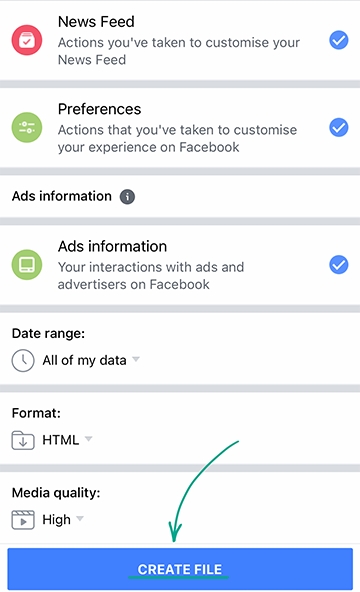Uncheck the Preferences checkmark
The image size is (360, 592).
click(338, 127)
